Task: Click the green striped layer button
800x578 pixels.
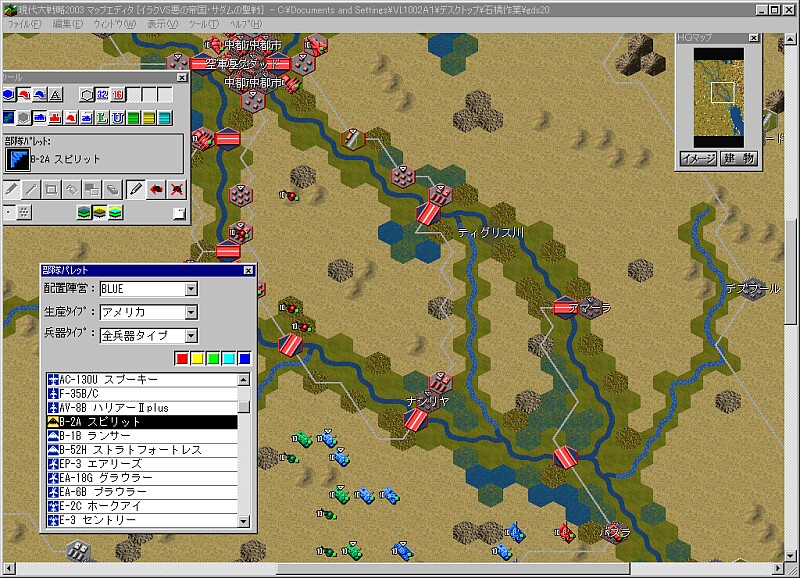Action: pos(133,118)
